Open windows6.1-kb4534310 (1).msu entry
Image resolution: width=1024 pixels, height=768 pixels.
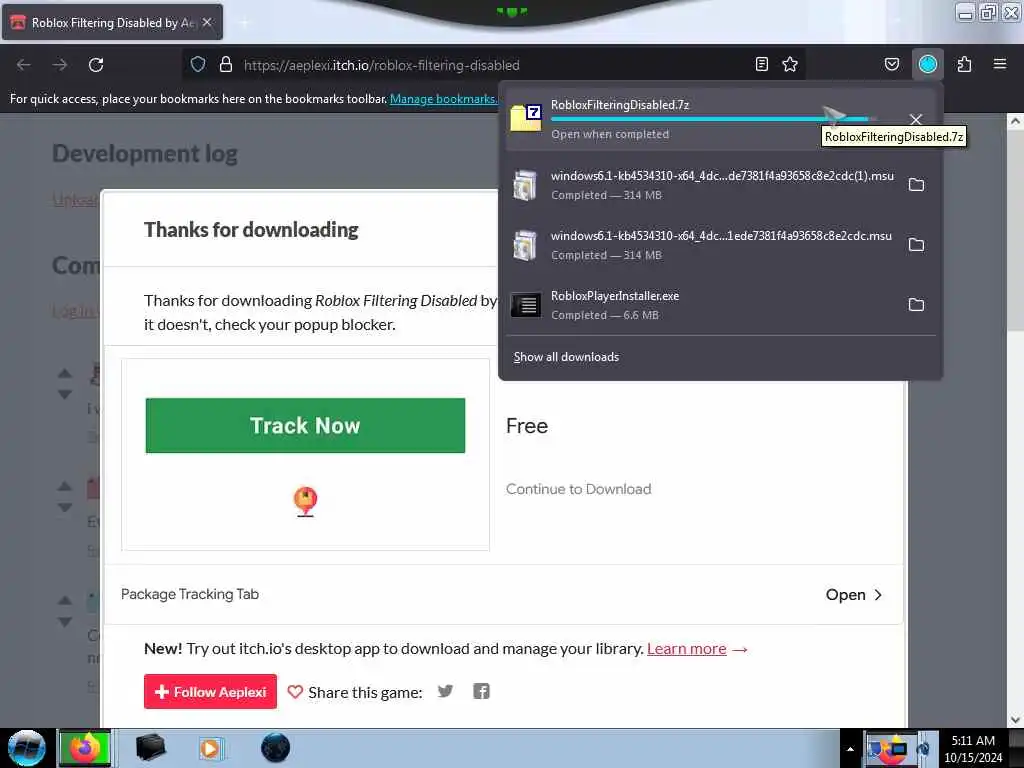(702, 185)
